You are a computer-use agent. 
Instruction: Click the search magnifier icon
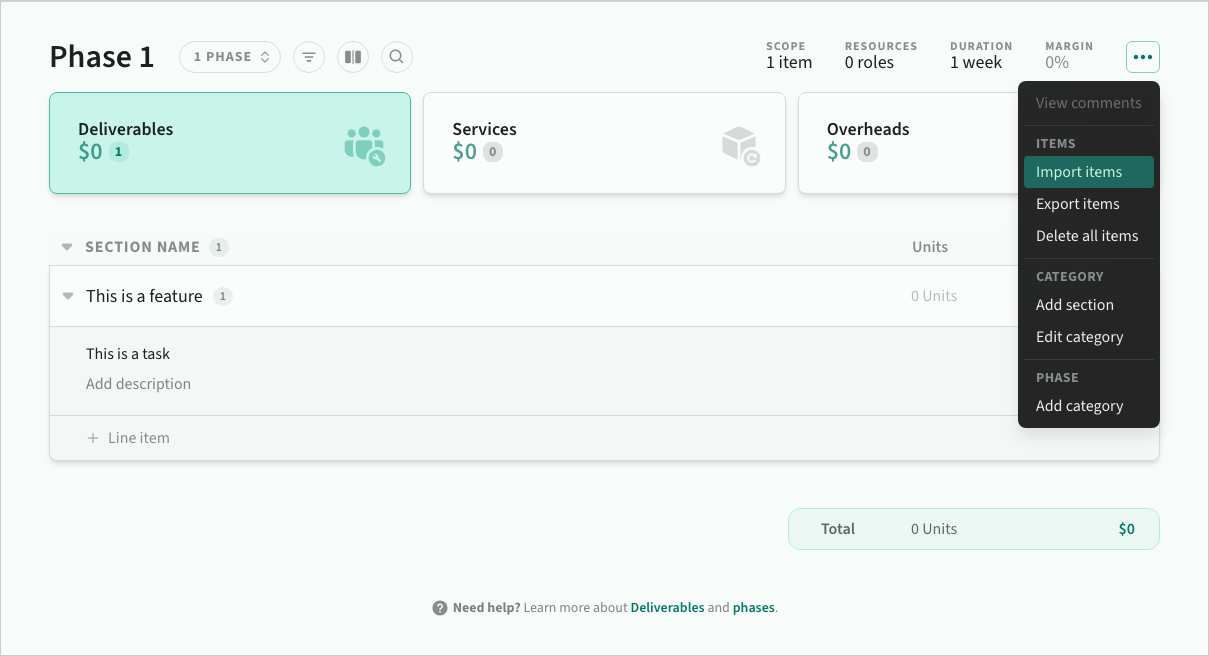397,57
